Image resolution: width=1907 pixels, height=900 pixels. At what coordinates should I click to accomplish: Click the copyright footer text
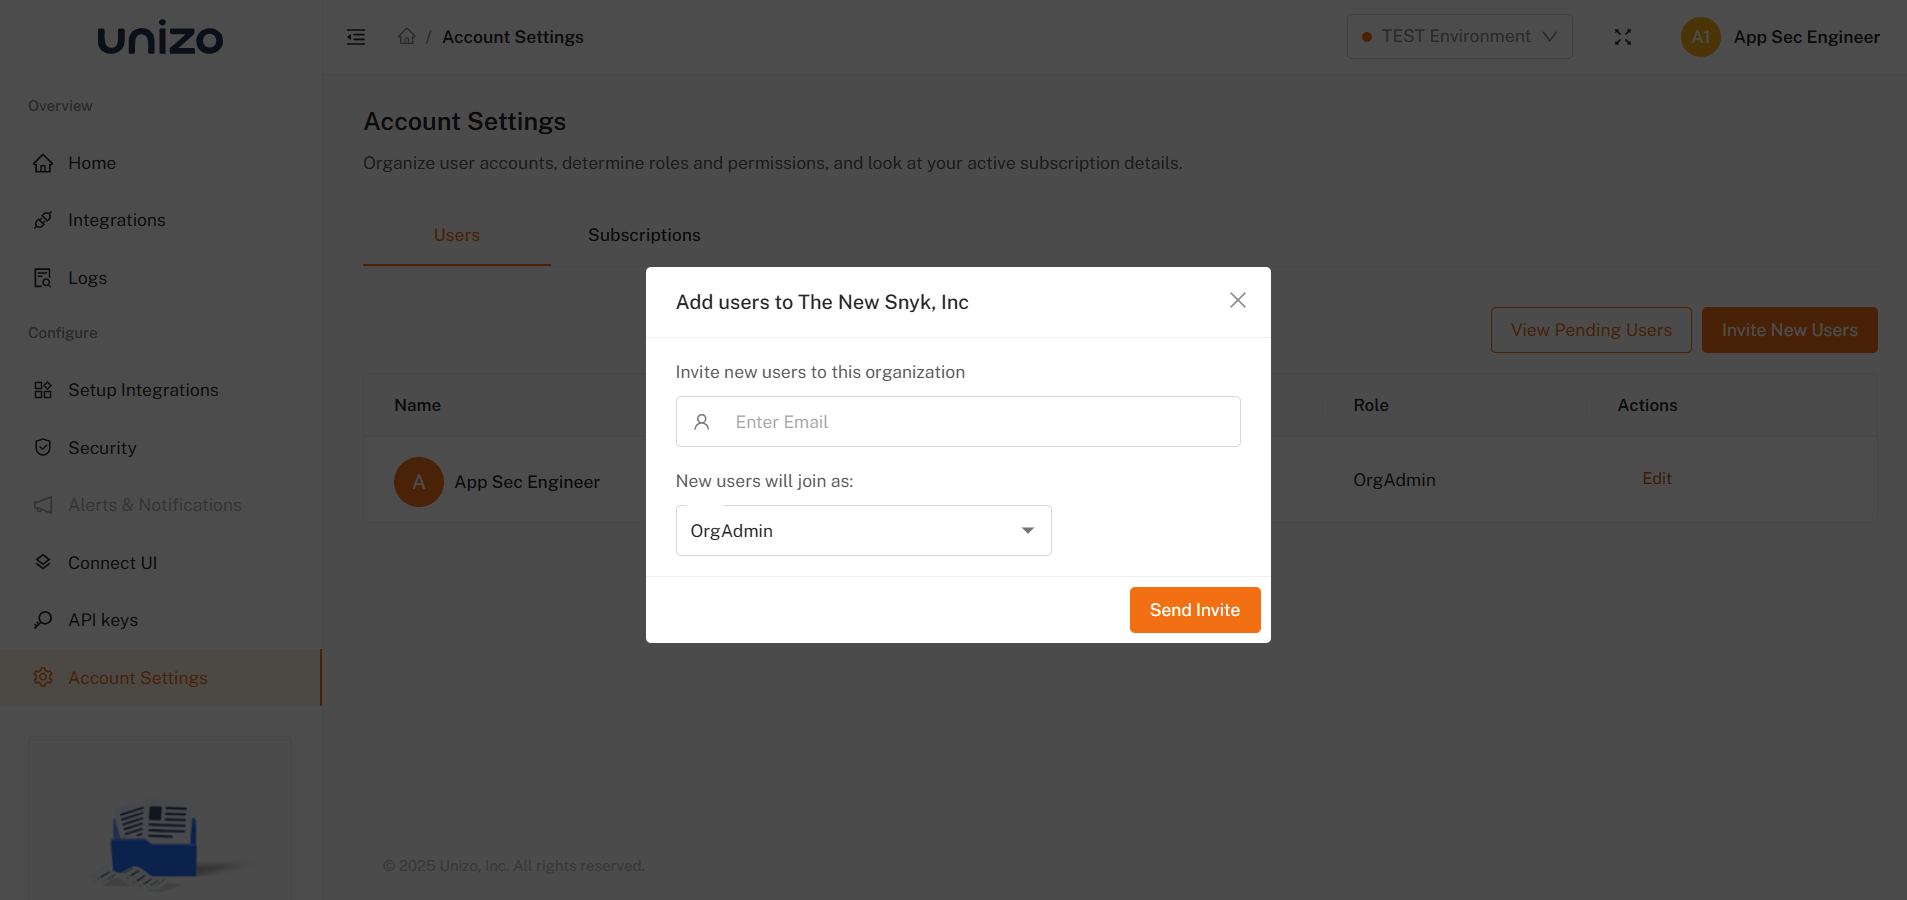click(x=513, y=866)
